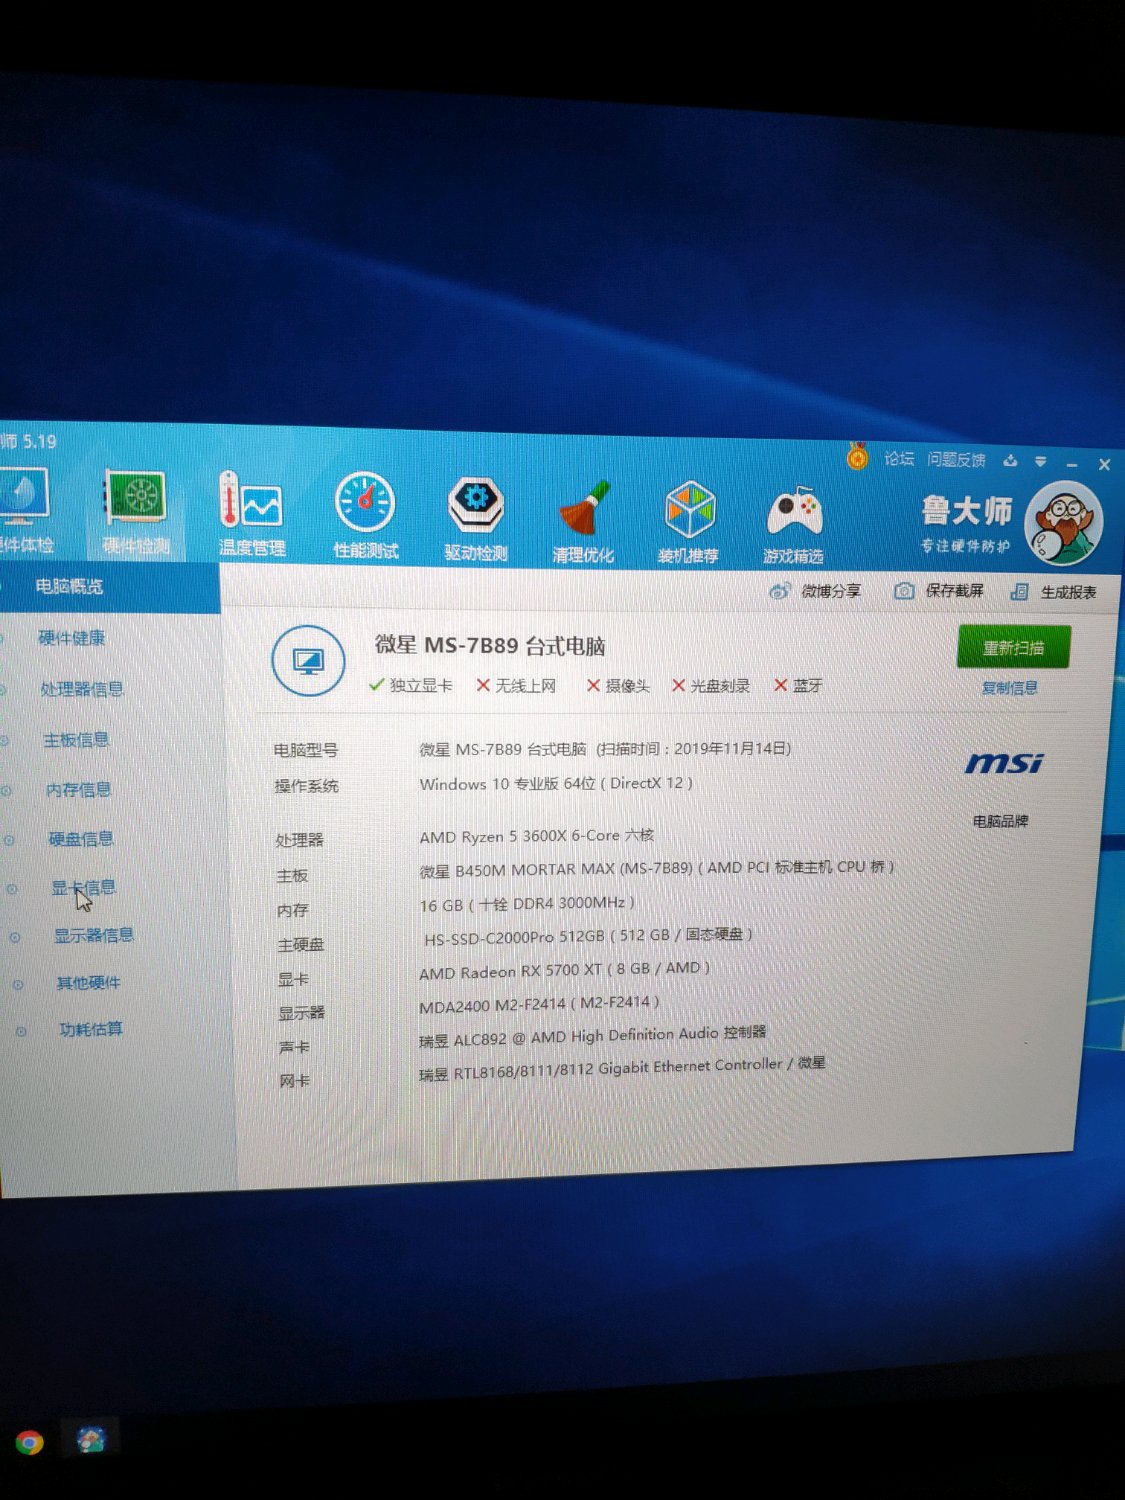The height and width of the screenshot is (1500, 1125).
Task: Click the HS-SSD-C2000Pro 512GB disk text
Action: pos(588,936)
